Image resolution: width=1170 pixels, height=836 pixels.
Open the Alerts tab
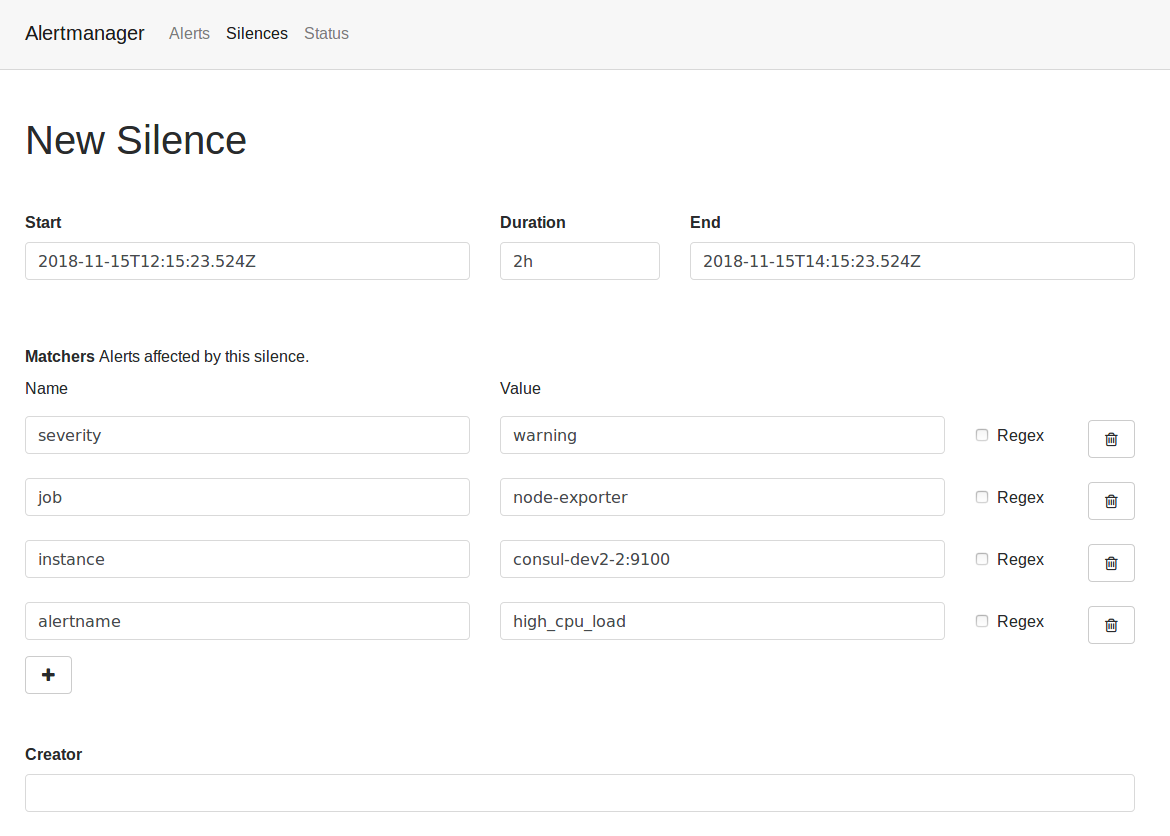[x=189, y=34]
